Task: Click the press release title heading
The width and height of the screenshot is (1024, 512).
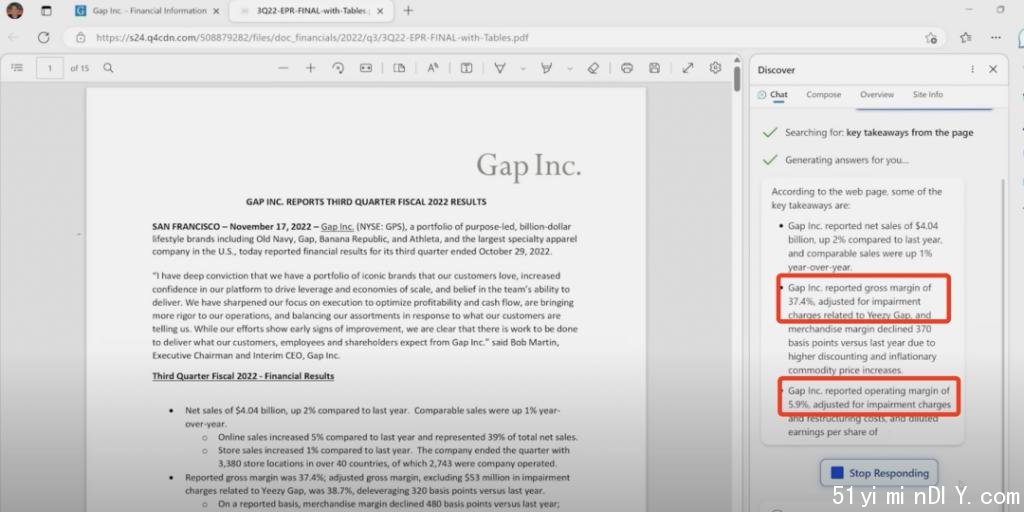Action: pos(366,202)
